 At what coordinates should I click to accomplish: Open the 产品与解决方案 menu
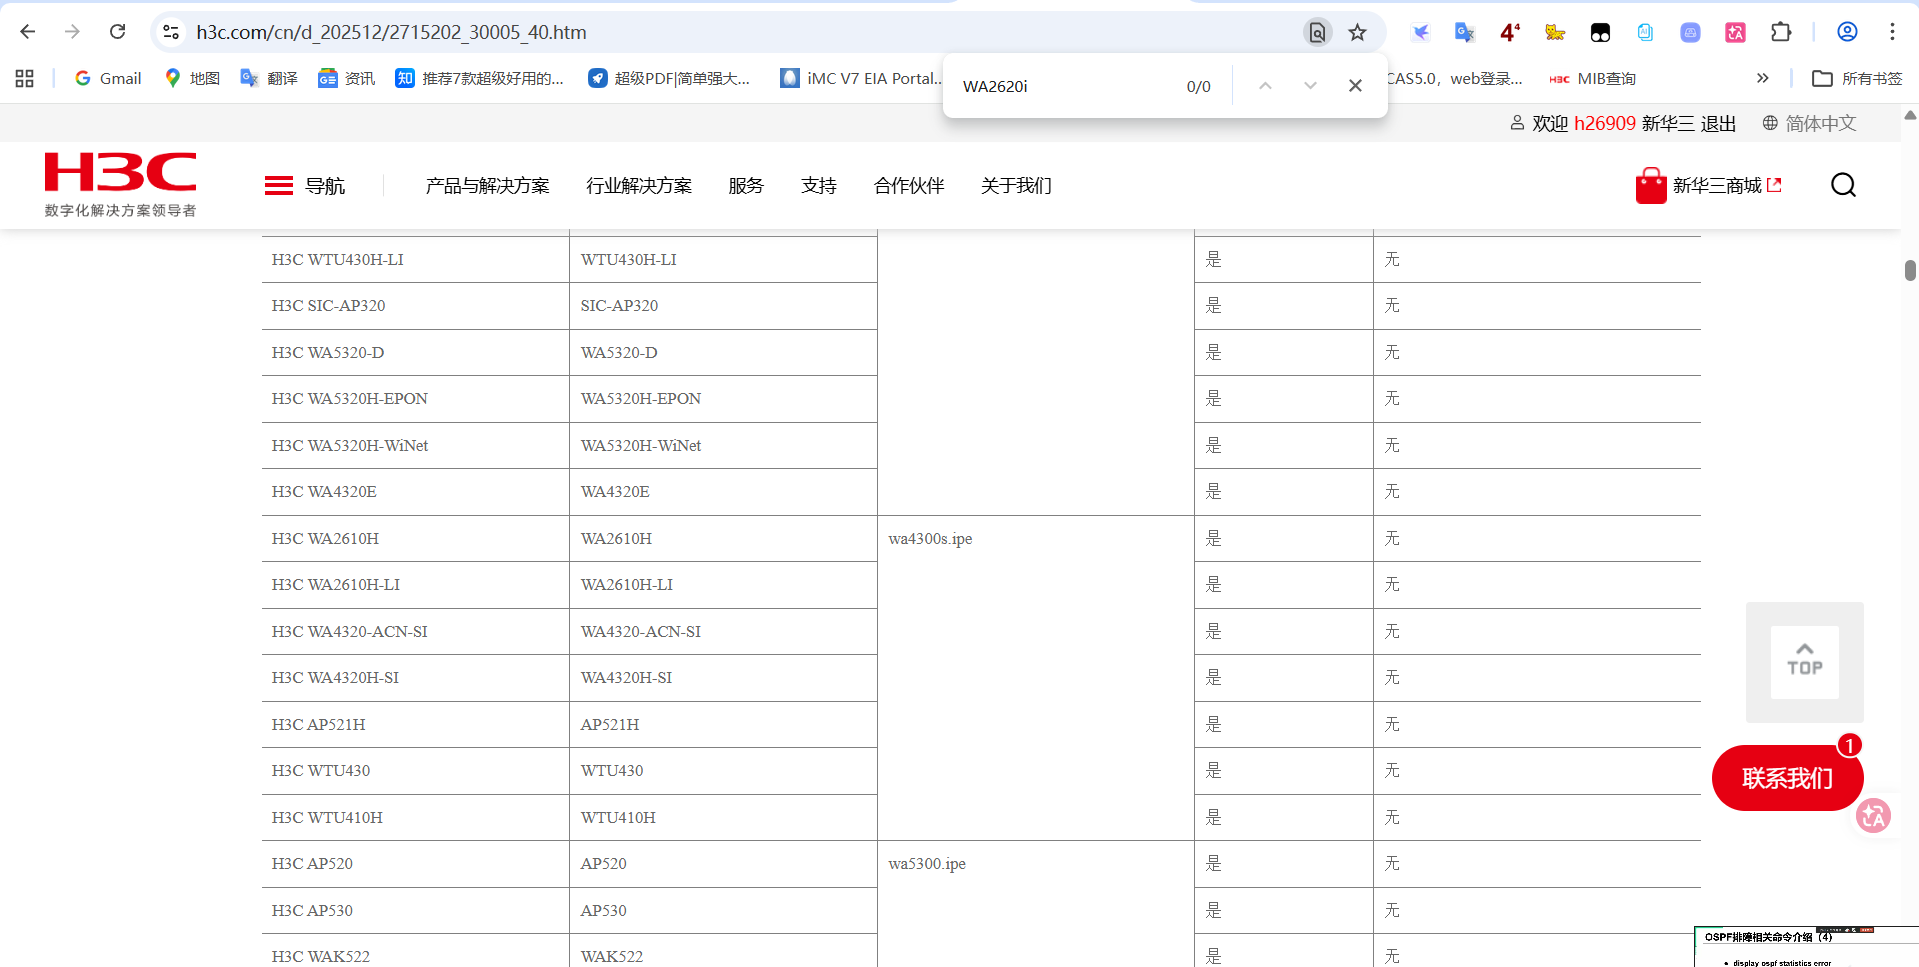point(487,186)
